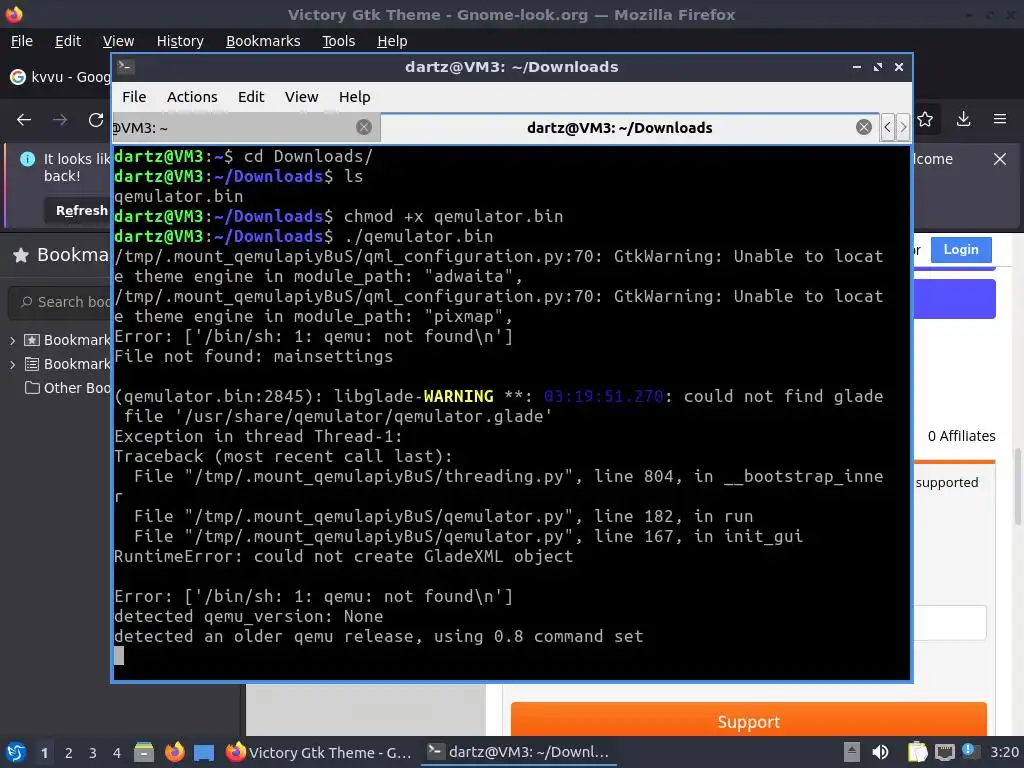Image resolution: width=1024 pixels, height=768 pixels.
Task: Close the @VM3: ~ terminal tab
Action: [x=364, y=127]
